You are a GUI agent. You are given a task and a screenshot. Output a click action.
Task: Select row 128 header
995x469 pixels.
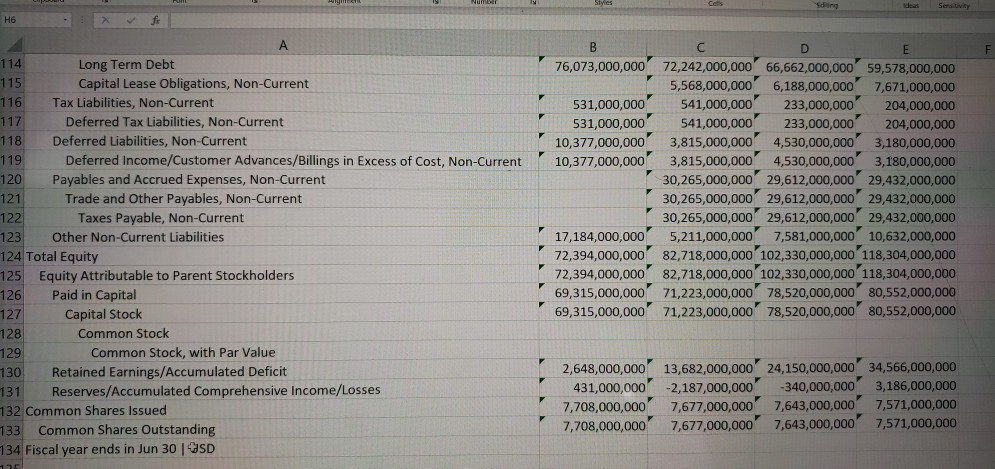point(11,334)
